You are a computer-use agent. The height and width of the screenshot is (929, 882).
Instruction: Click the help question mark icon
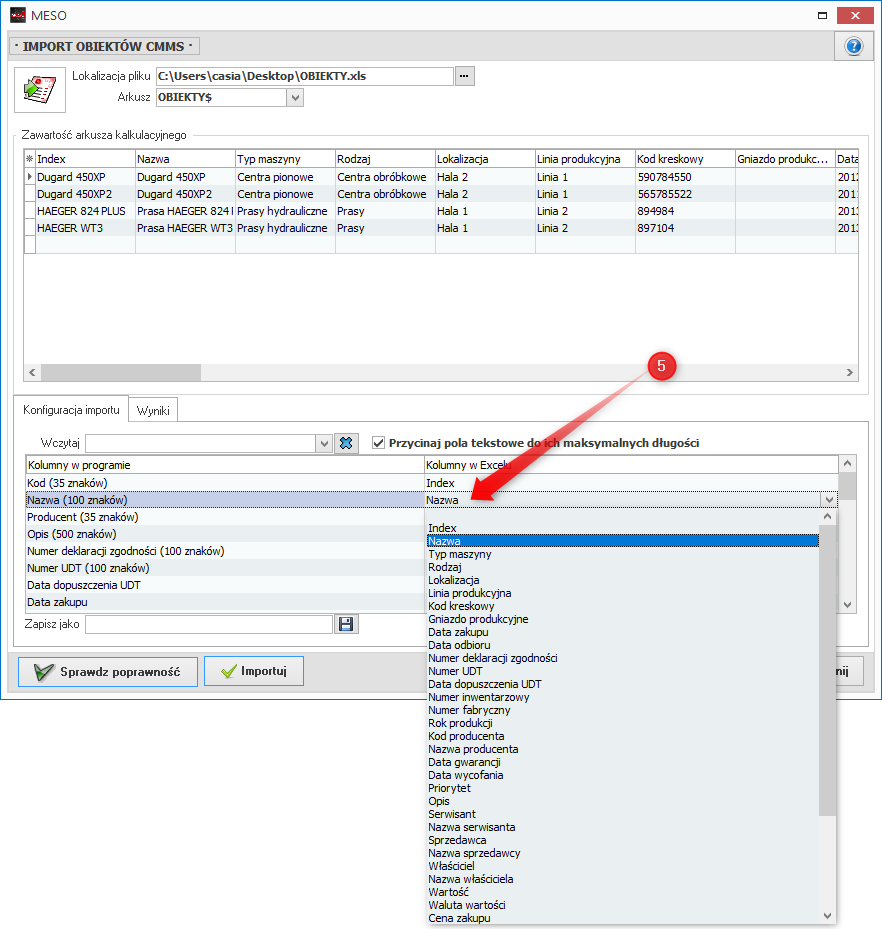tap(853, 46)
